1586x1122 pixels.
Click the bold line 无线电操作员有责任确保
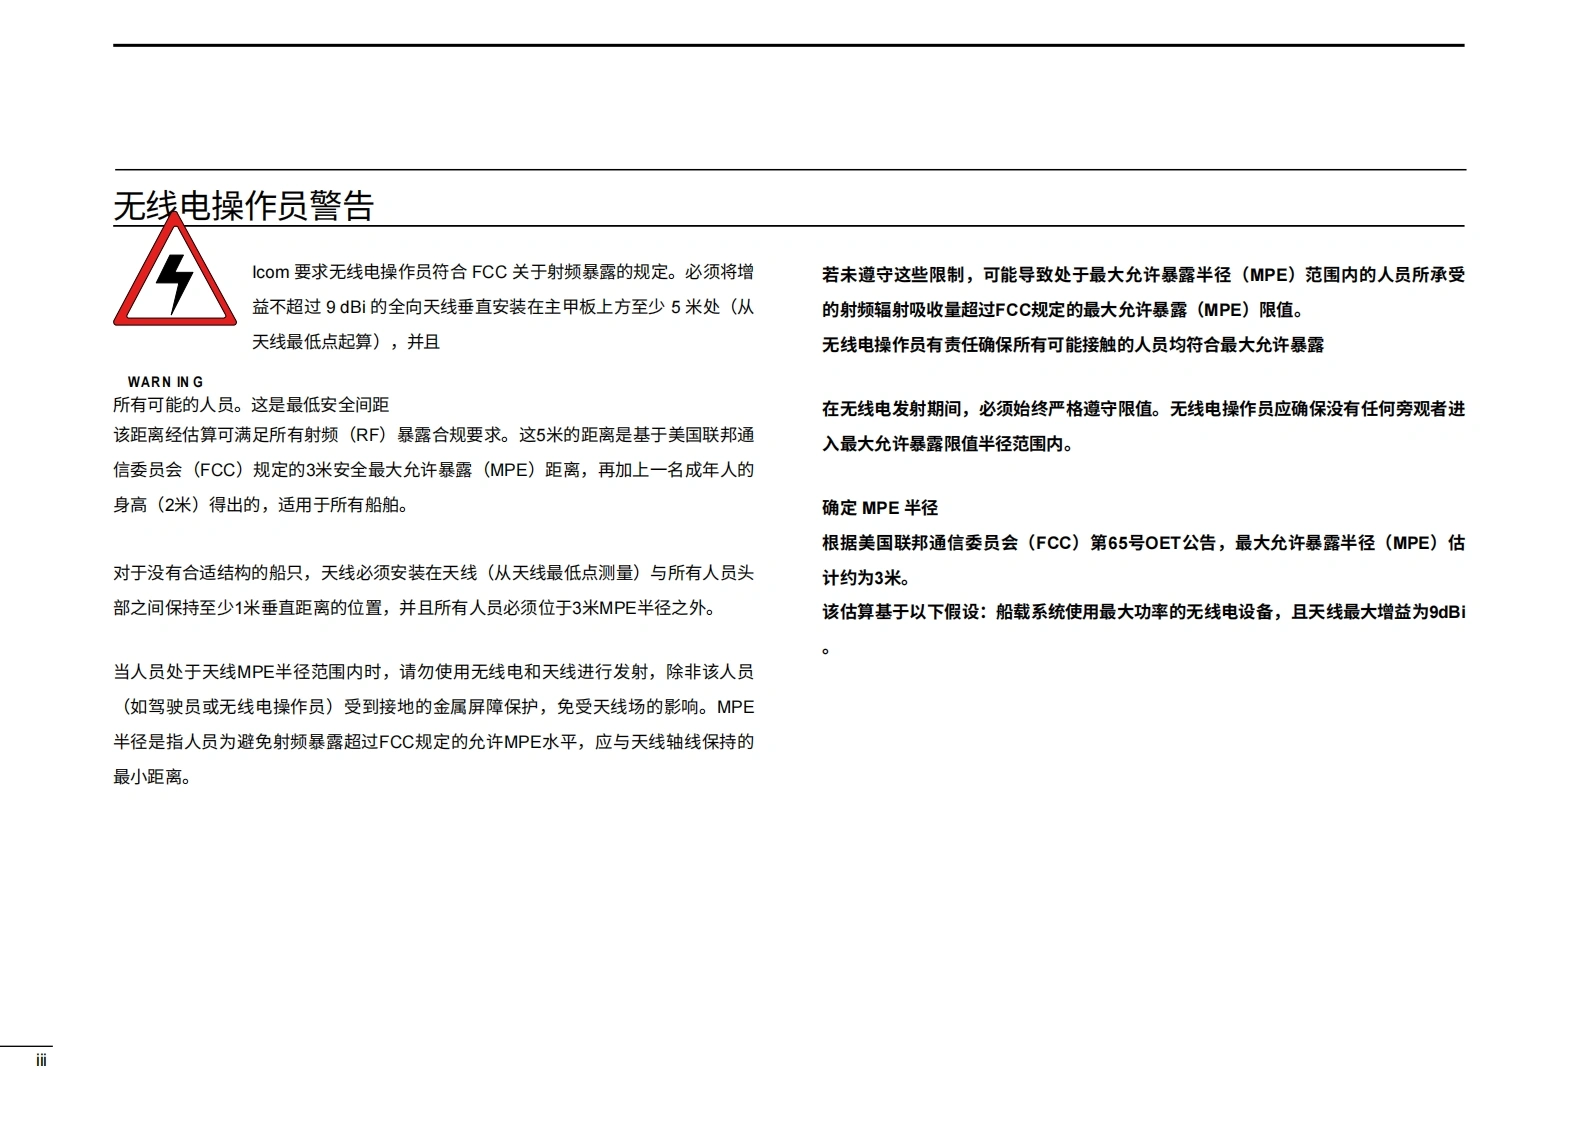(1072, 345)
